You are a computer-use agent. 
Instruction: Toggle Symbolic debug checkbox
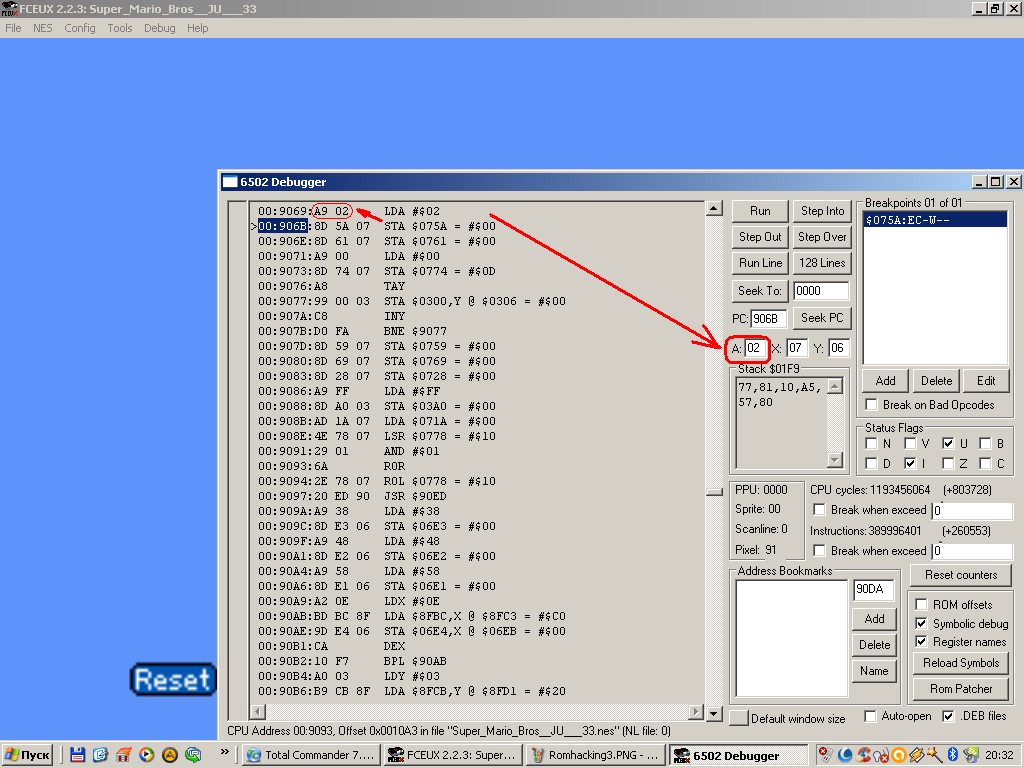click(921, 623)
